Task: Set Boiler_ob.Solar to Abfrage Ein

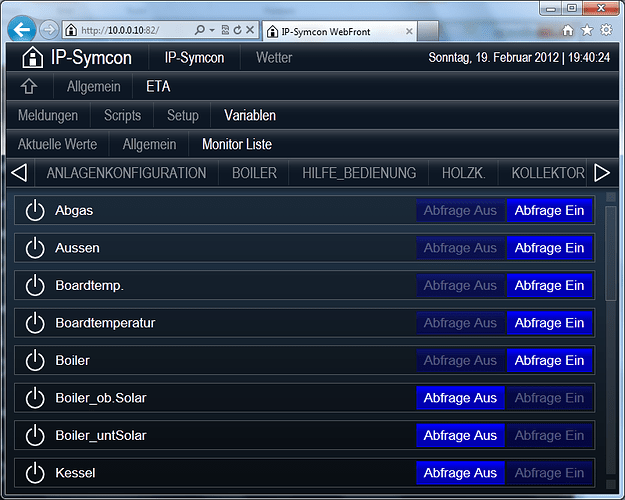Action: [x=549, y=398]
